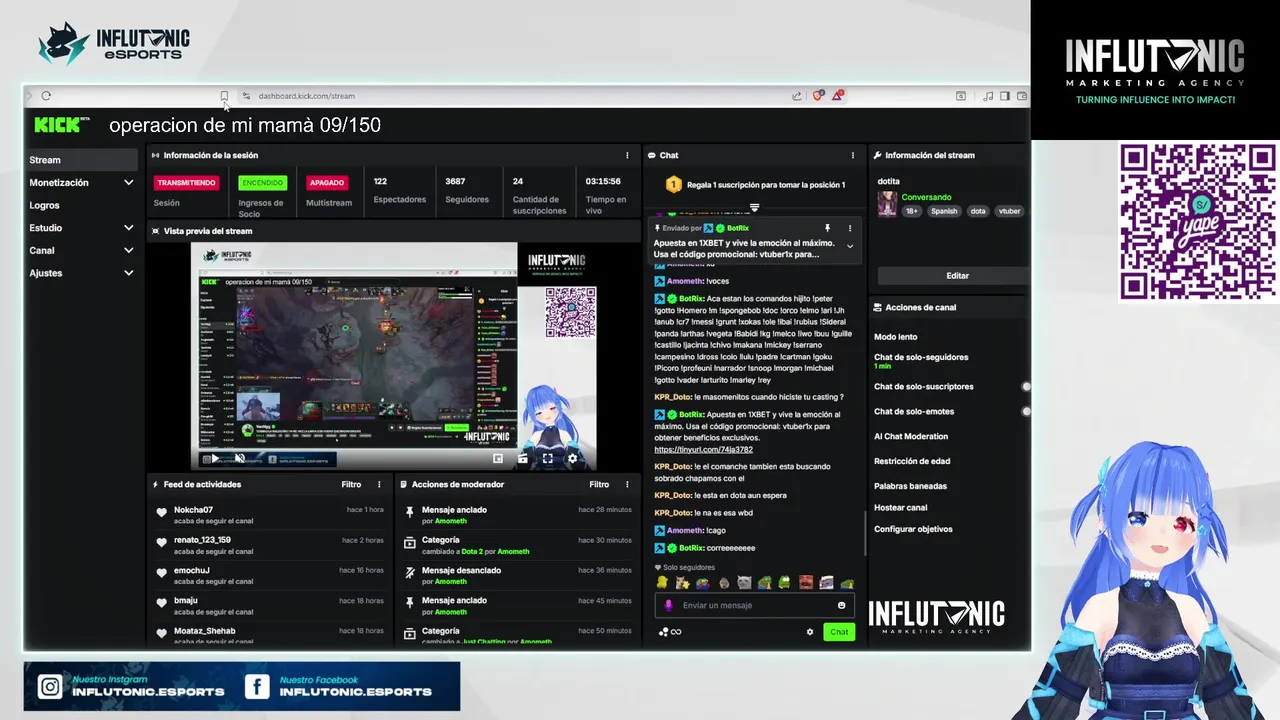The height and width of the screenshot is (720, 1280).
Task: Click the browser share icon
Action: pos(797,96)
